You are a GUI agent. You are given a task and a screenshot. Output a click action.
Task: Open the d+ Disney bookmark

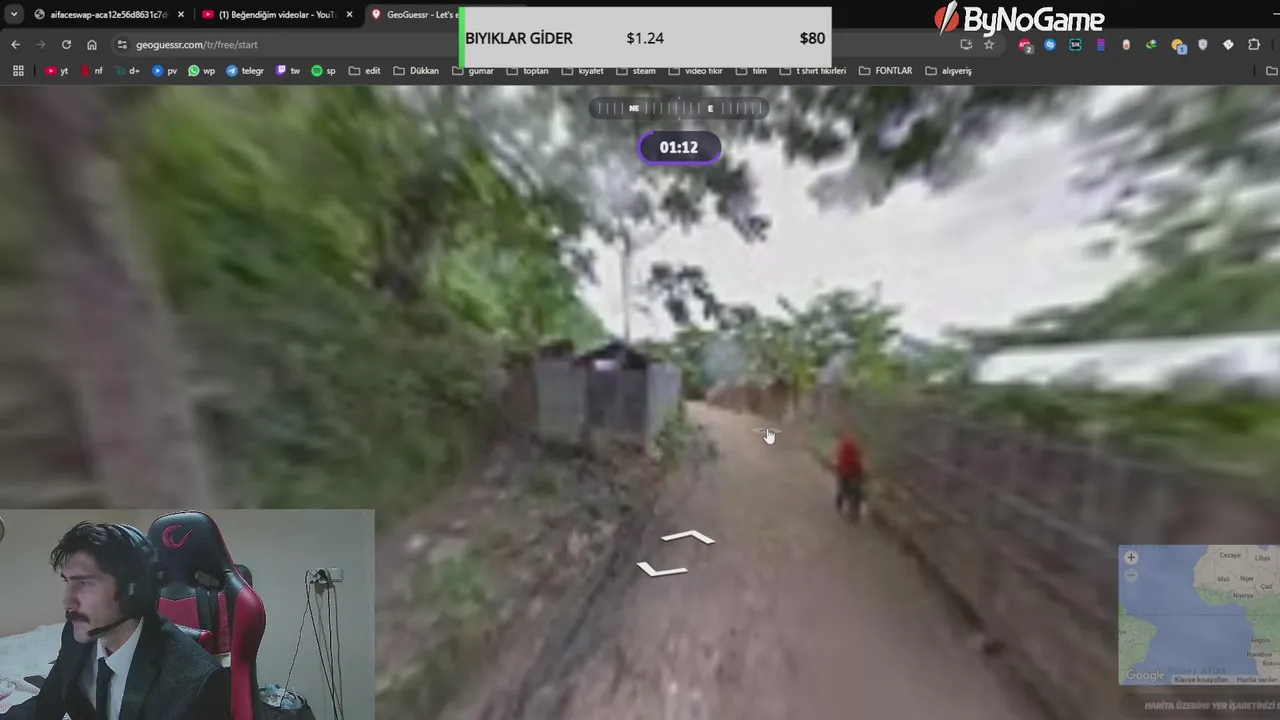click(127, 71)
